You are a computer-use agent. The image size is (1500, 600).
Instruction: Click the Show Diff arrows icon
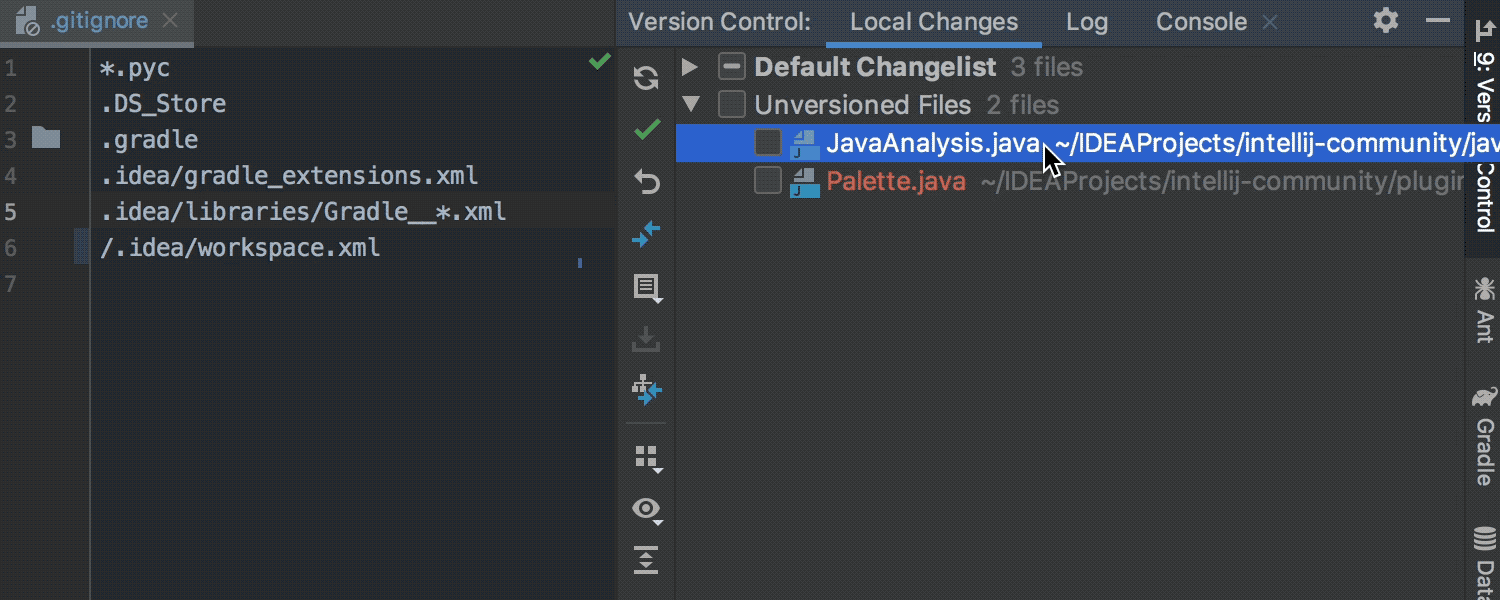pos(647,234)
